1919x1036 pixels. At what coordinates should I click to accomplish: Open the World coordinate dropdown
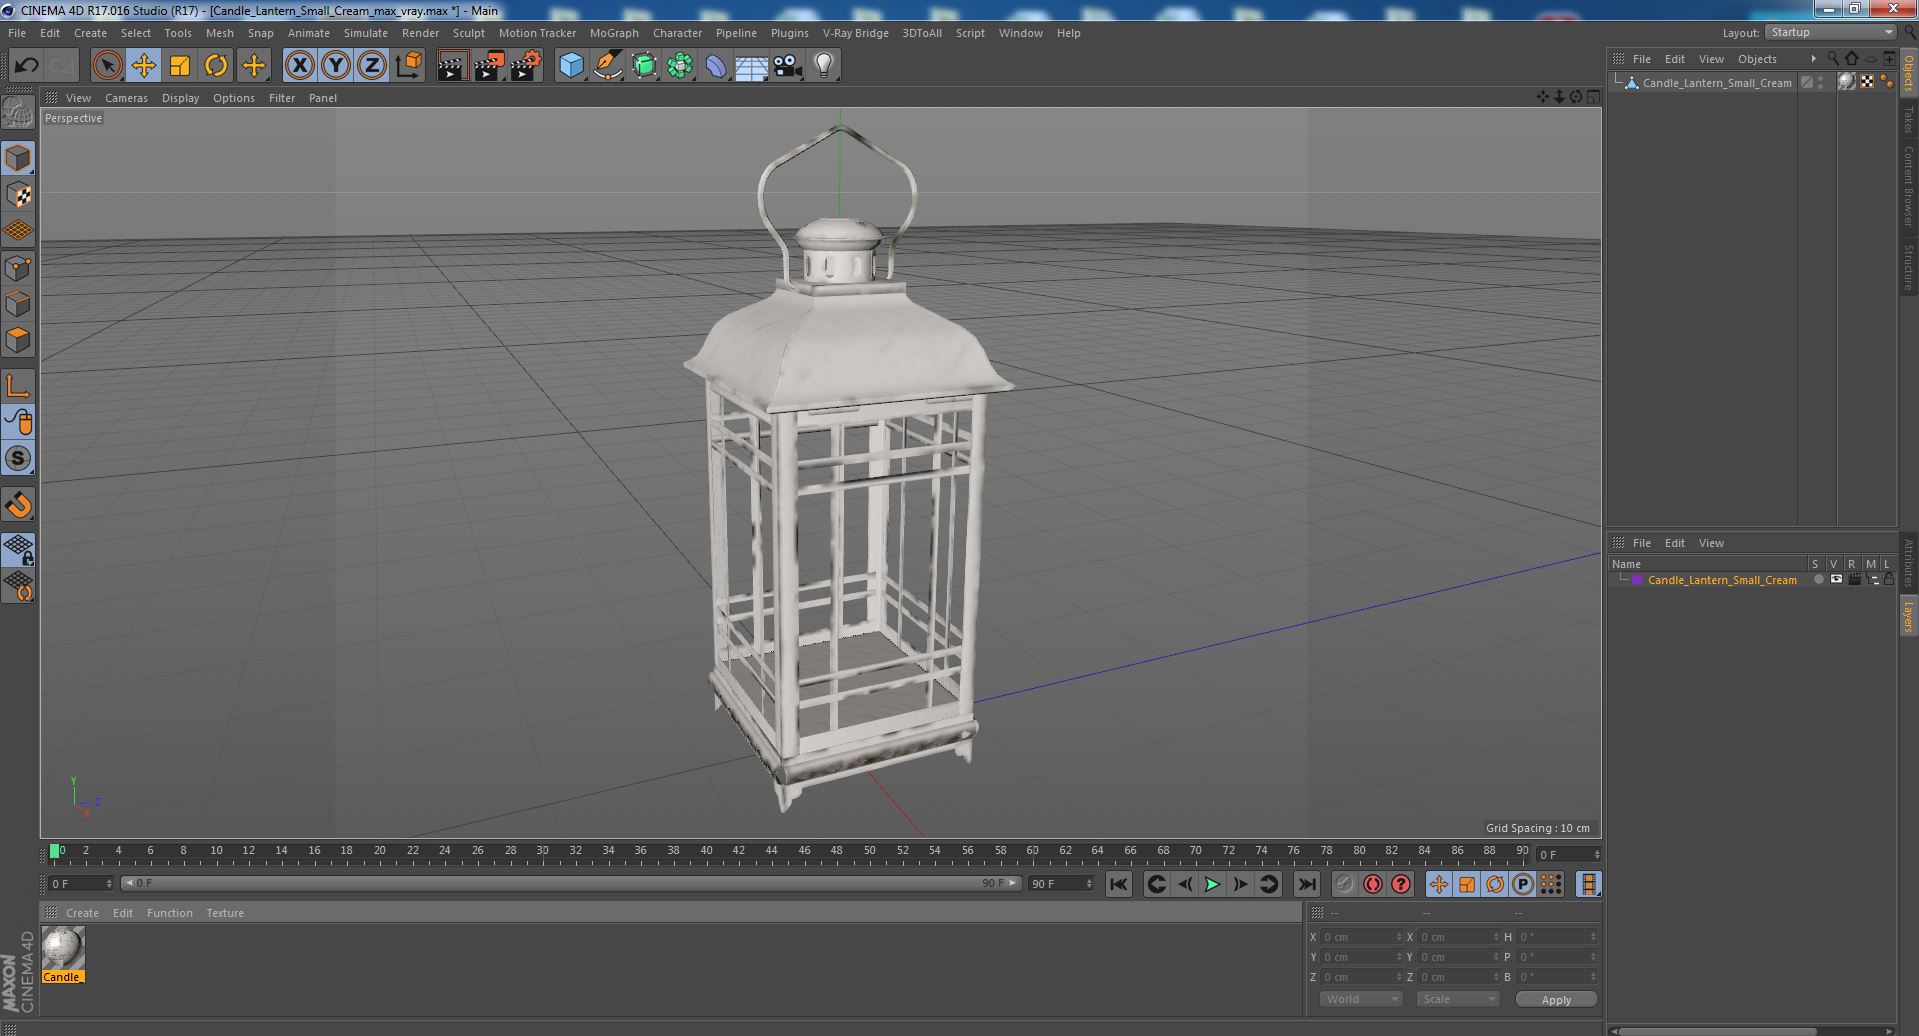pos(1360,999)
